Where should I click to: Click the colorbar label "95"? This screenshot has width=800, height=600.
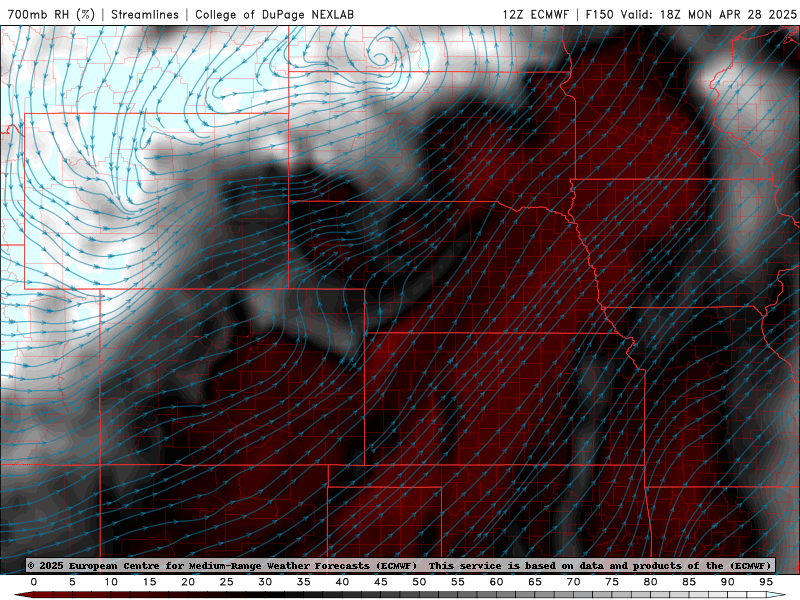(x=766, y=582)
